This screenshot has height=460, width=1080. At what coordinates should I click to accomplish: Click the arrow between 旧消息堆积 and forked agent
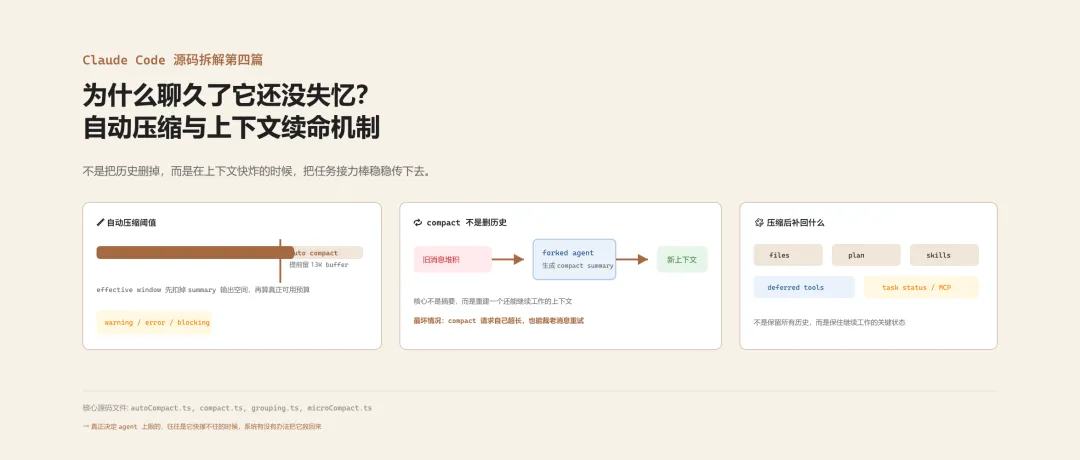(x=508, y=260)
